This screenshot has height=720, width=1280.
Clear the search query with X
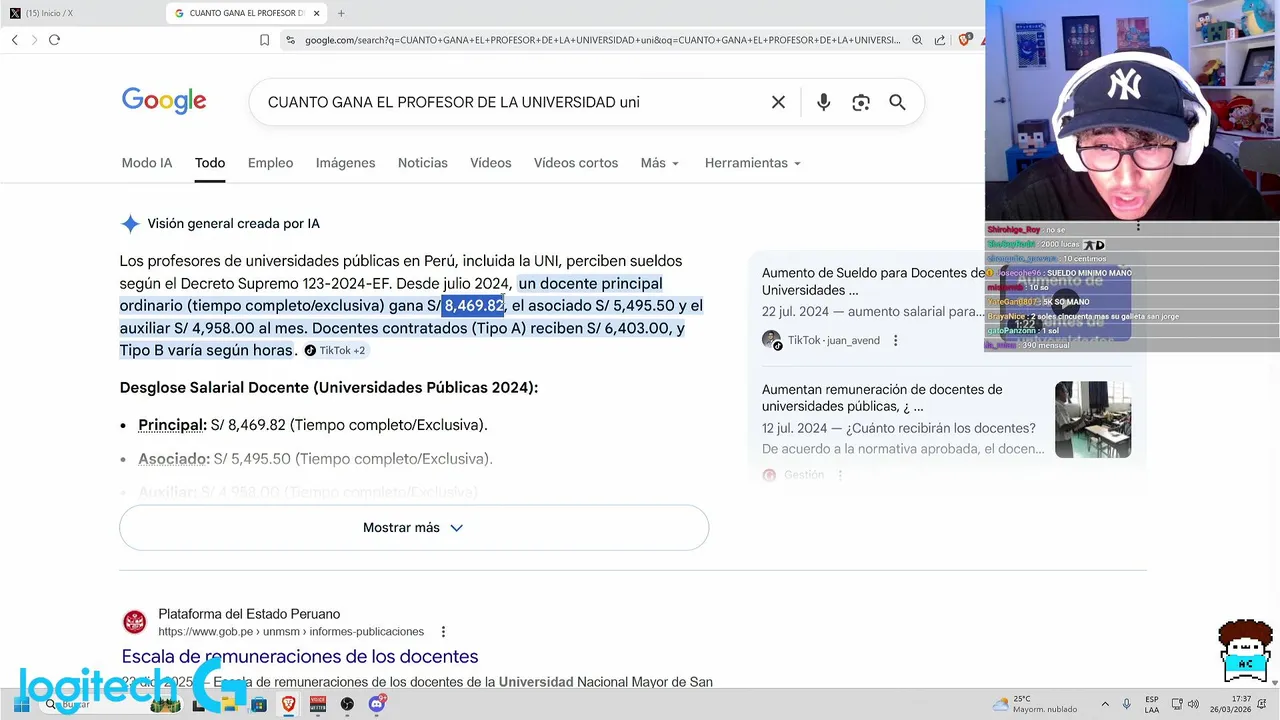pyautogui.click(x=778, y=102)
